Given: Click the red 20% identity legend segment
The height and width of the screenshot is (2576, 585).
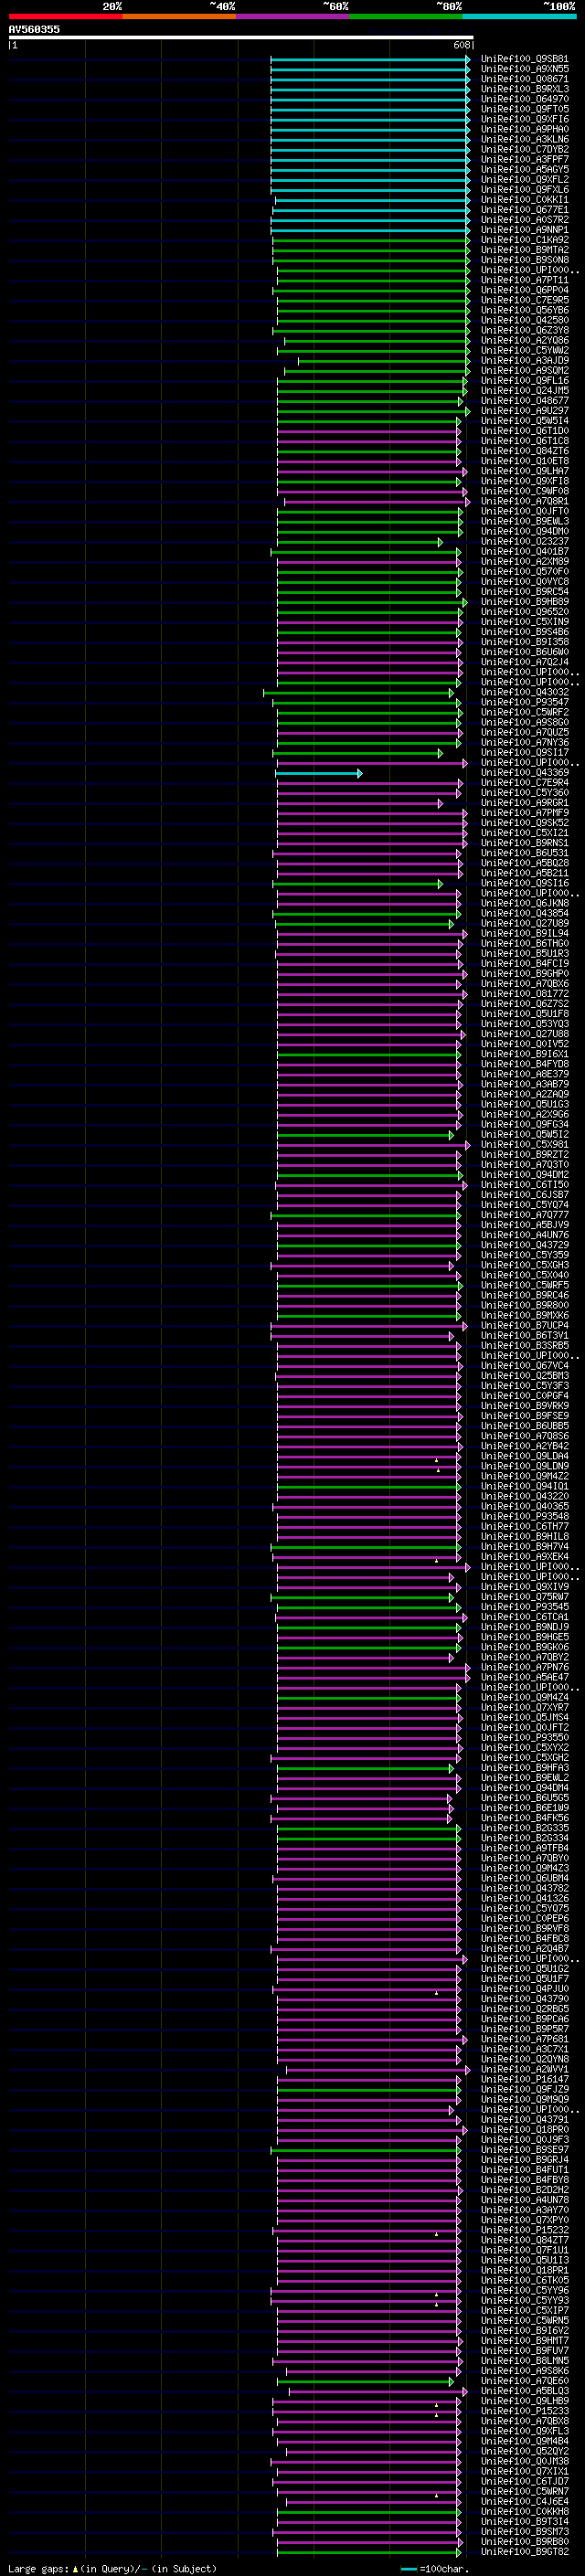Looking at the screenshot, I should 65,16.
